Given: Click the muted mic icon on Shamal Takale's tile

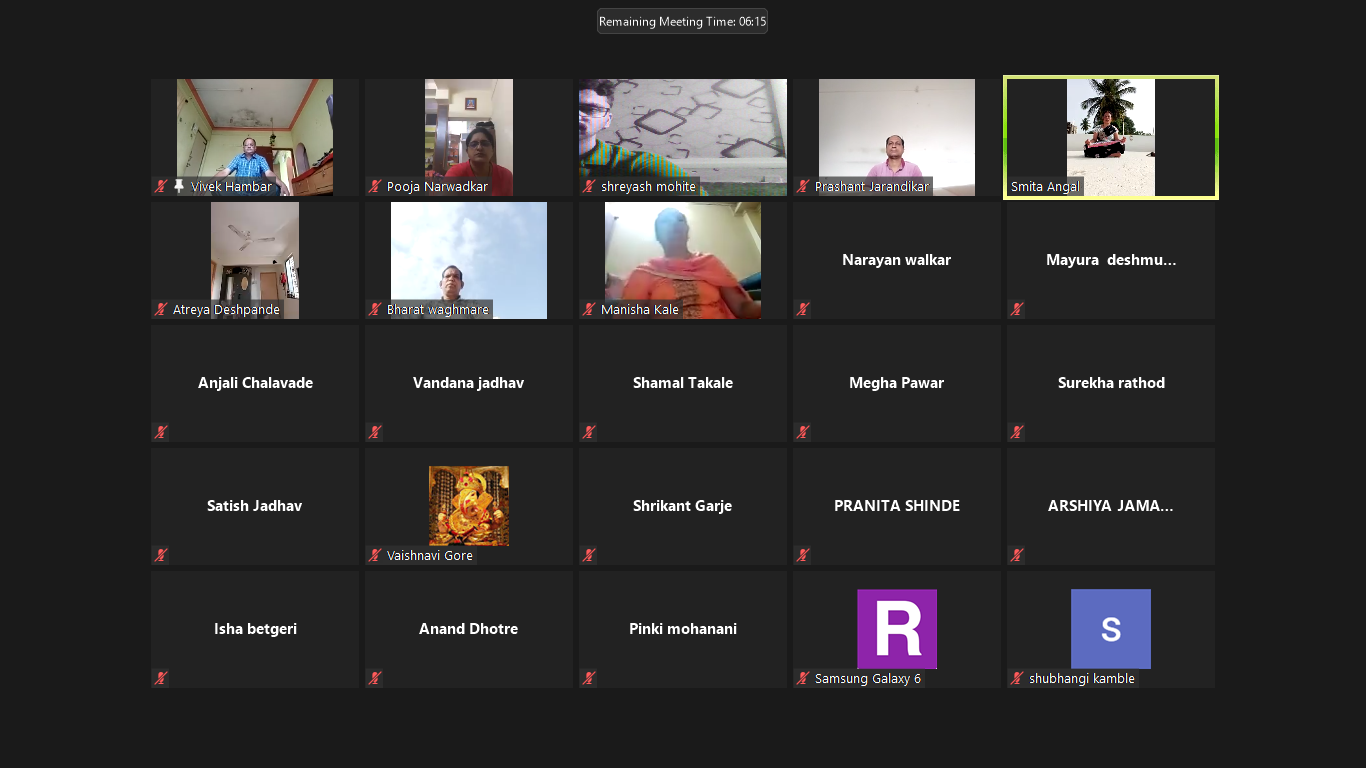Looking at the screenshot, I should (x=589, y=433).
